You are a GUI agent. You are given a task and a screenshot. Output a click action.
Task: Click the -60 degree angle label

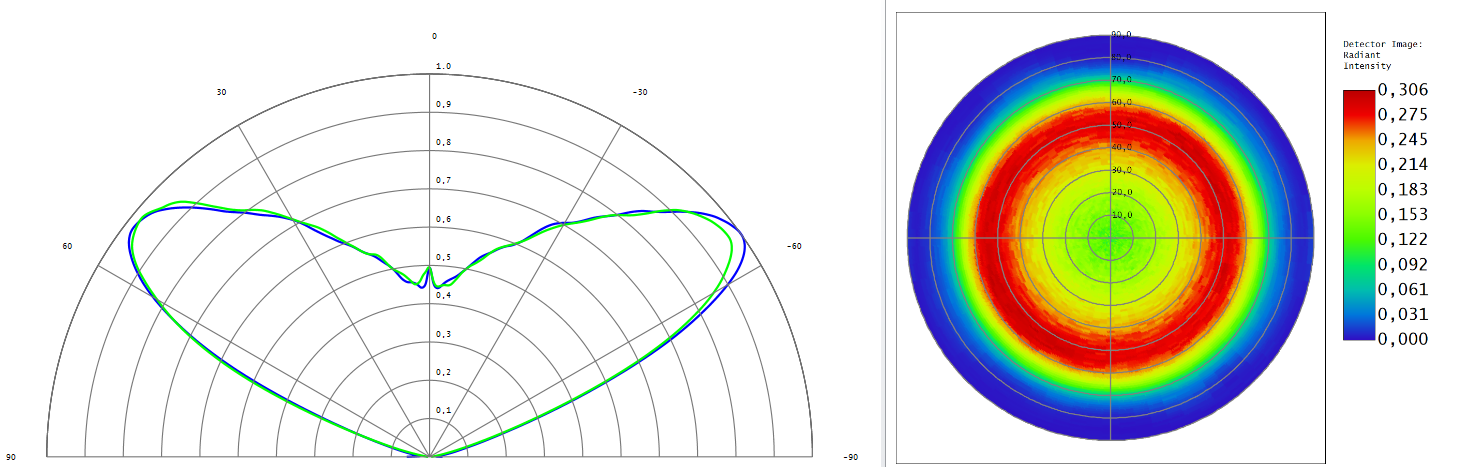pos(794,246)
